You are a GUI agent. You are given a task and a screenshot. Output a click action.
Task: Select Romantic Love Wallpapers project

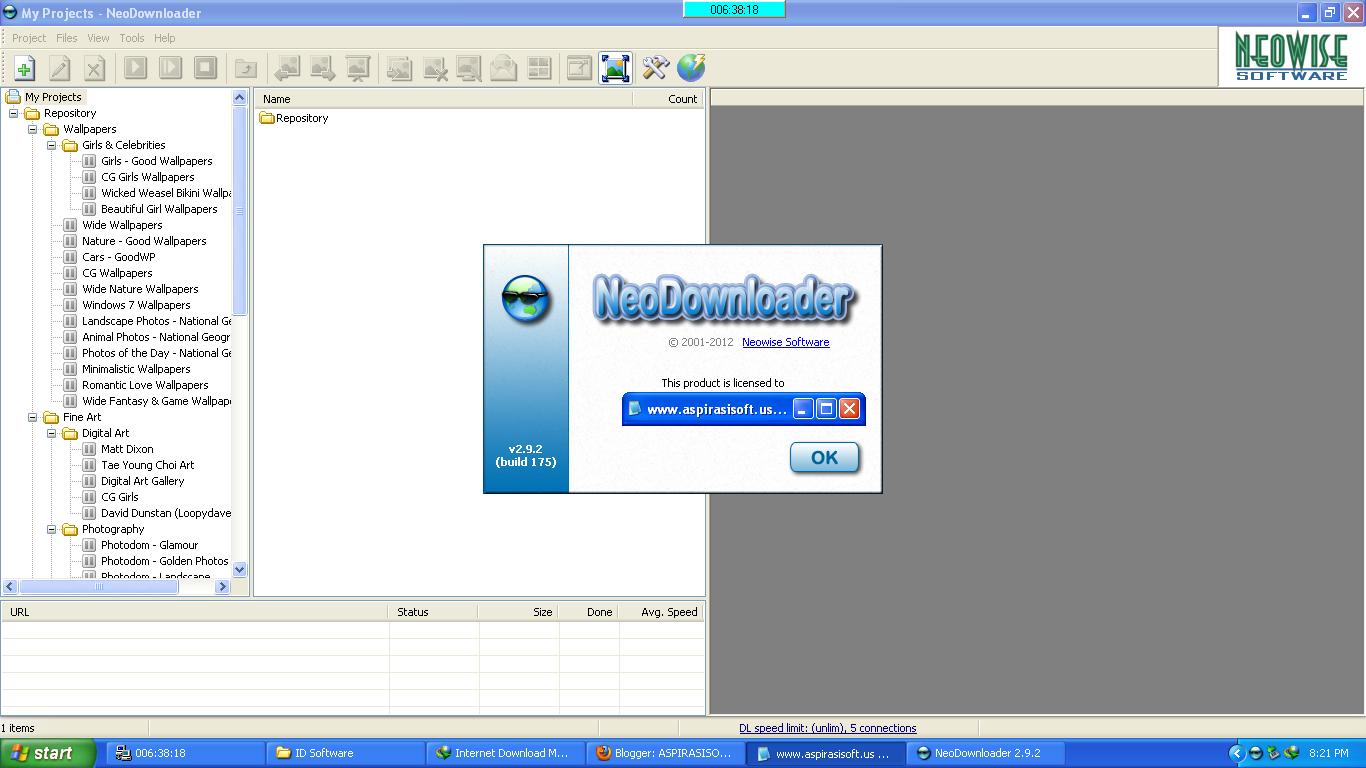(145, 385)
